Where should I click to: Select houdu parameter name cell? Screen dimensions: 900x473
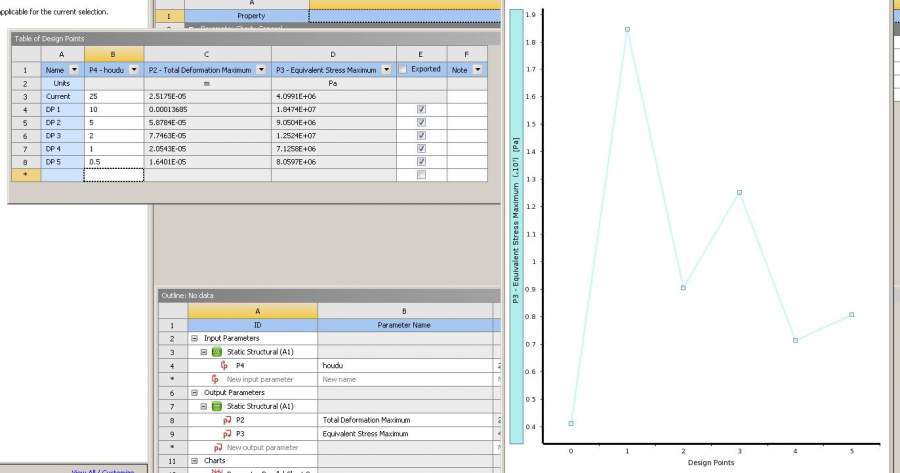pyautogui.click(x=405, y=365)
